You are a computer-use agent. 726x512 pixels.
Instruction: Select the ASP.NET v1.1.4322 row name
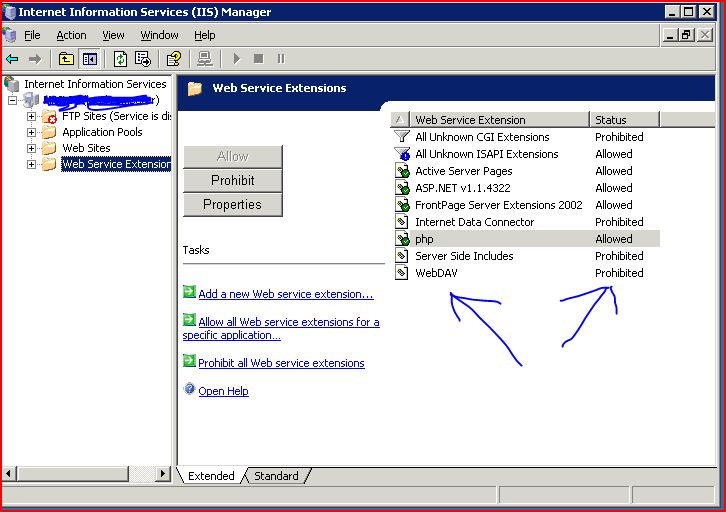(x=463, y=188)
